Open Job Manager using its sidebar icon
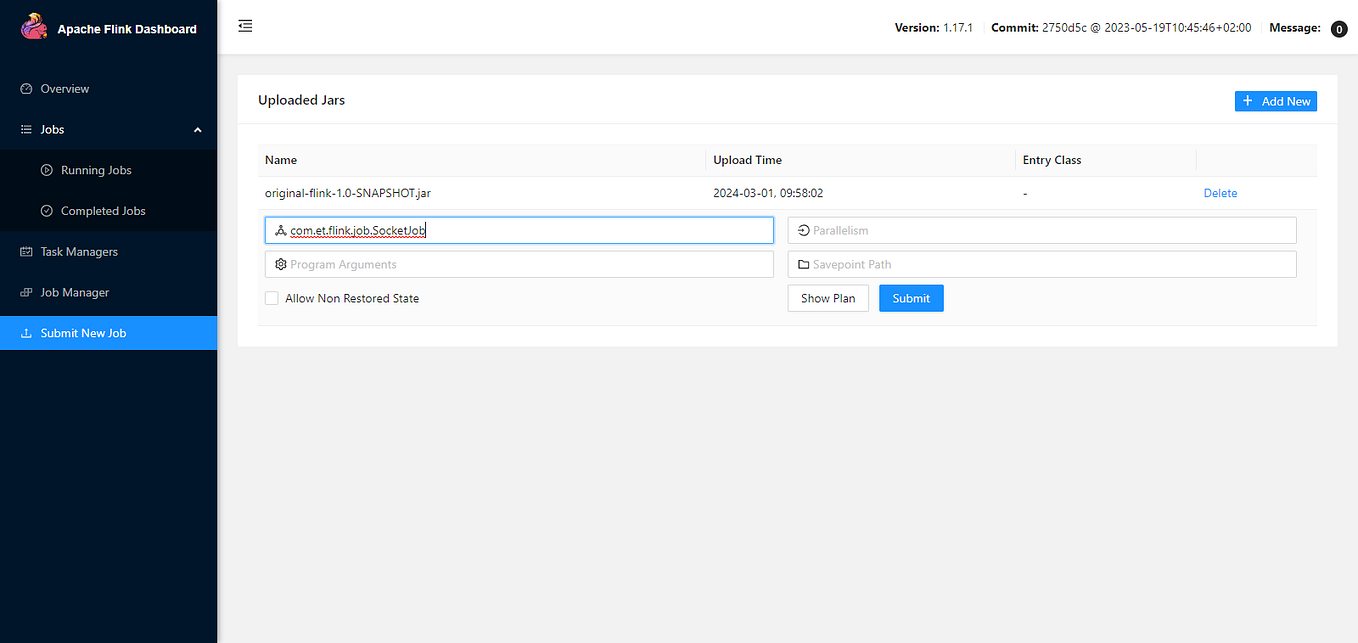Image resolution: width=1358 pixels, height=643 pixels. click(x=26, y=292)
